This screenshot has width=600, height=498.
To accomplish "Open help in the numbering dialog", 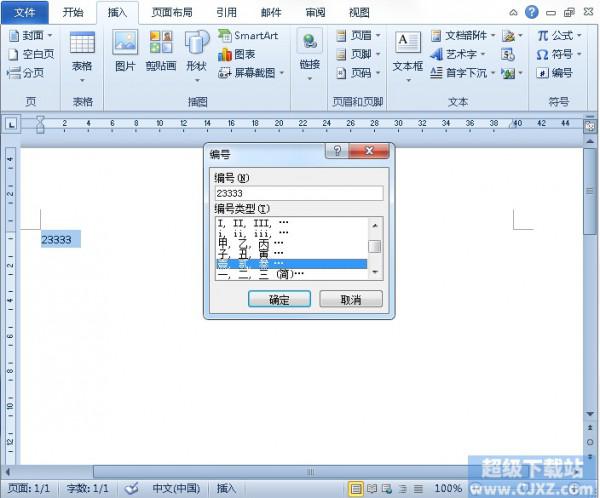I will (337, 150).
